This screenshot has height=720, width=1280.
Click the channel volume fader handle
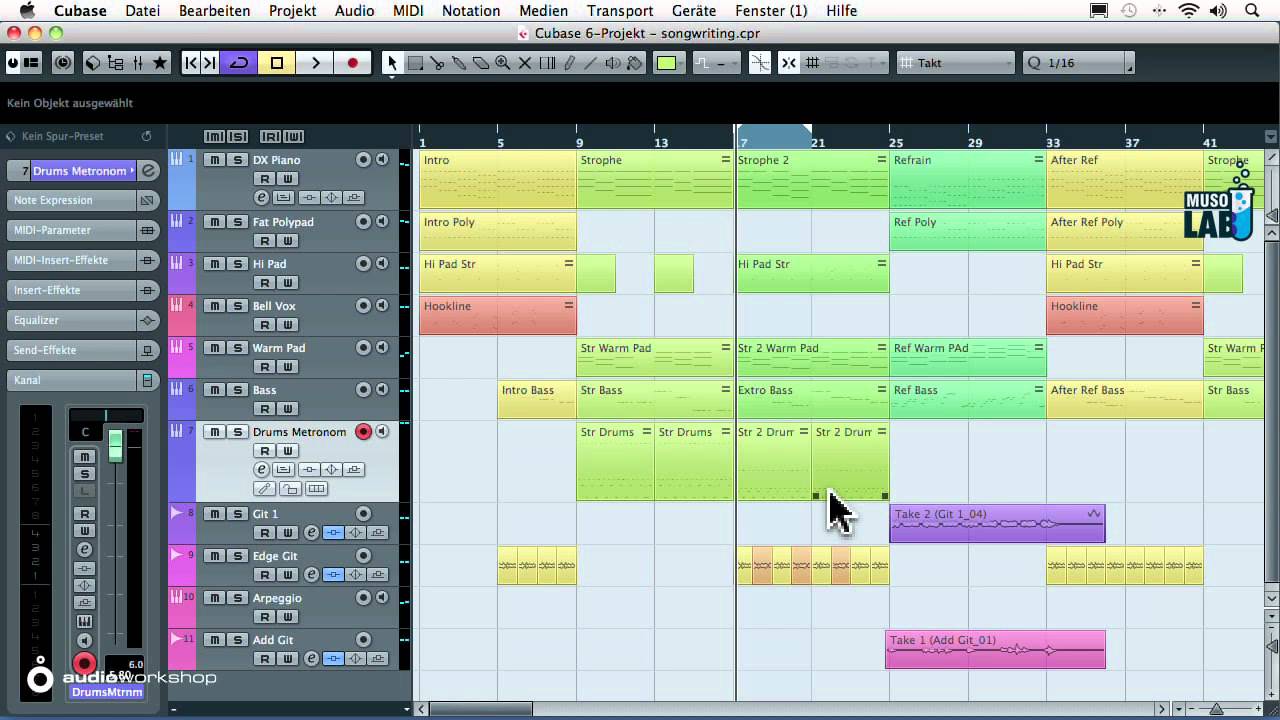115,445
